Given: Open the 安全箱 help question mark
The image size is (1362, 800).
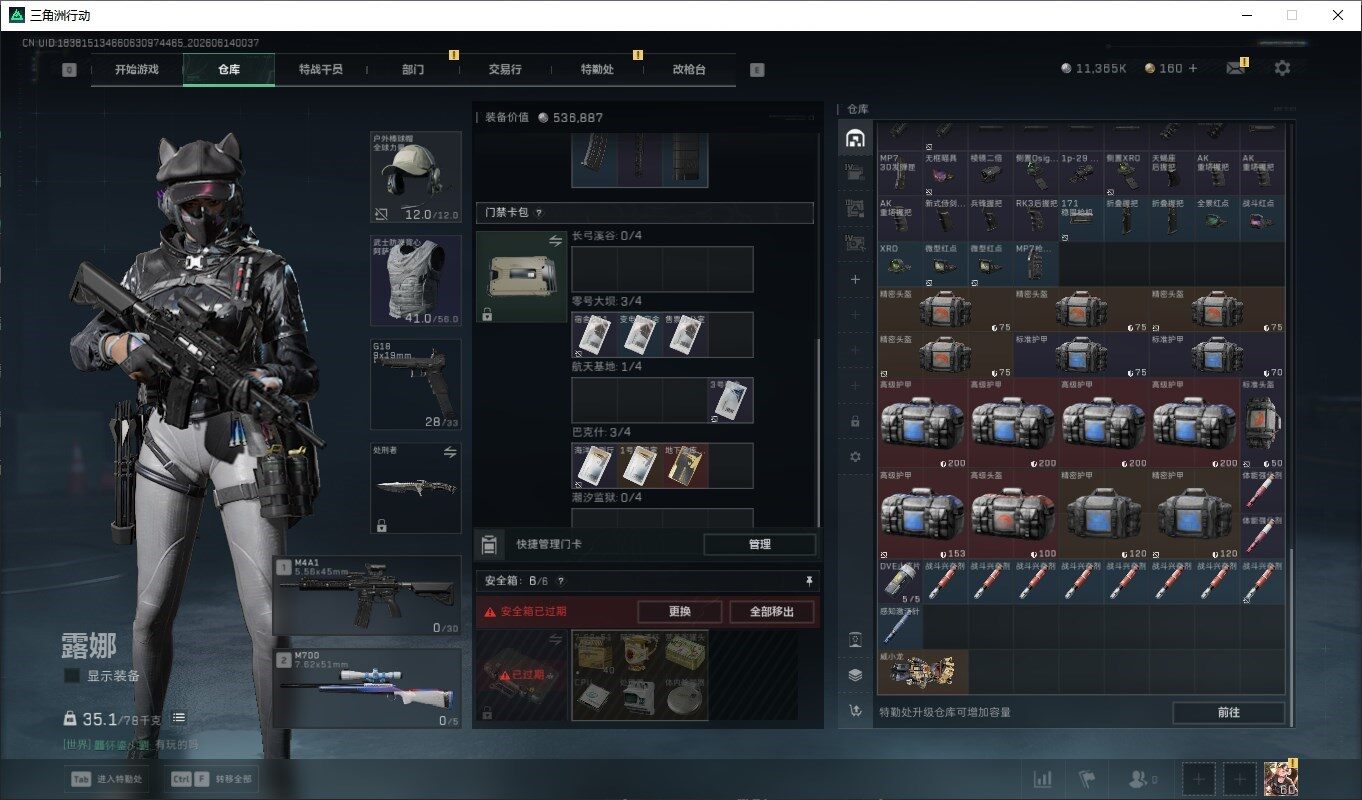Looking at the screenshot, I should tap(560, 581).
